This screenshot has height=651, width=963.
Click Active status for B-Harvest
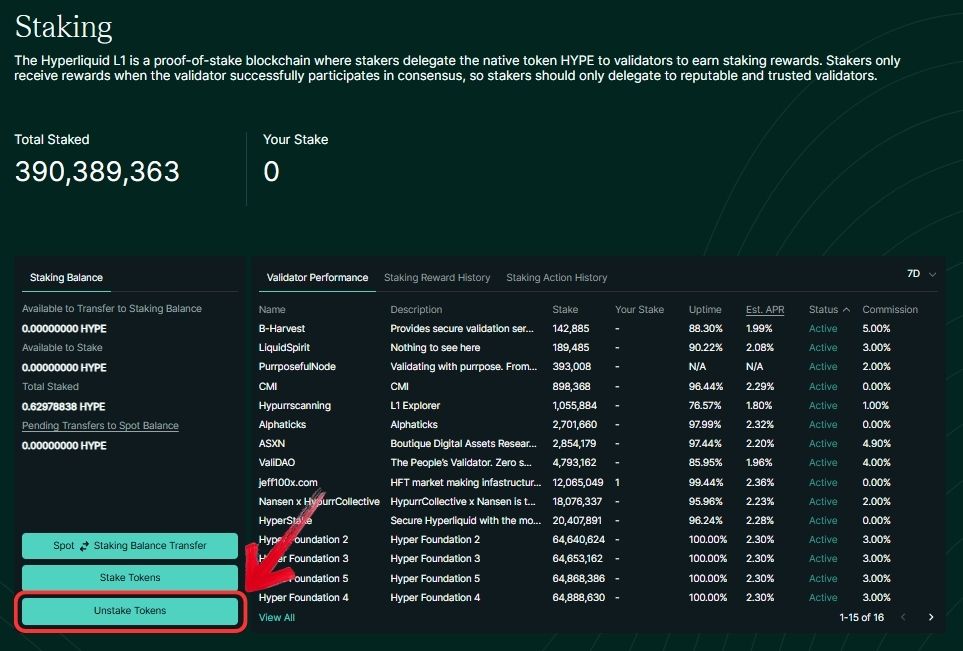click(823, 329)
